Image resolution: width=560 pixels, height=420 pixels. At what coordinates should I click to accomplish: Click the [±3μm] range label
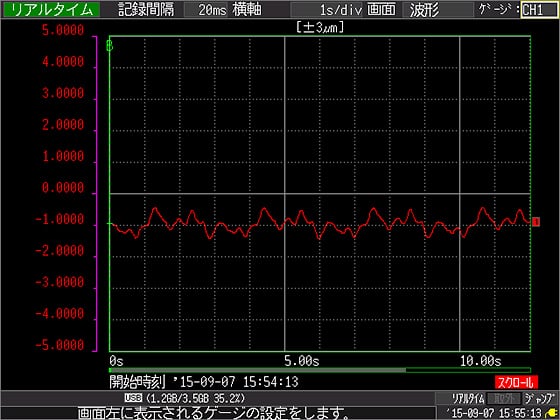tap(320, 27)
